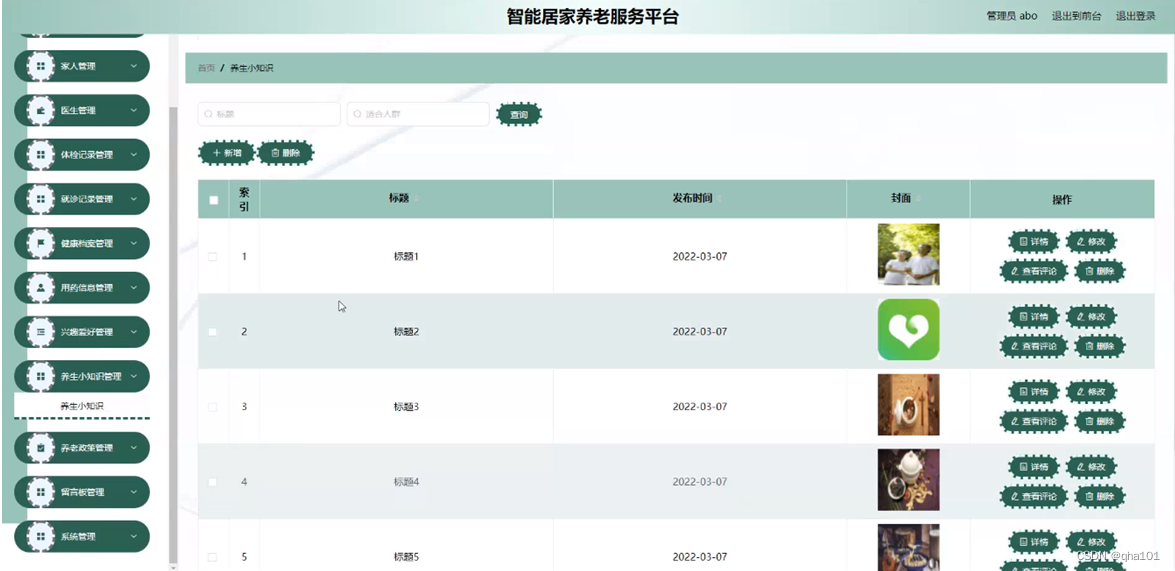Select the 养生小知识 submenu item
Viewport: 1175px width, 571px height.
coord(82,406)
